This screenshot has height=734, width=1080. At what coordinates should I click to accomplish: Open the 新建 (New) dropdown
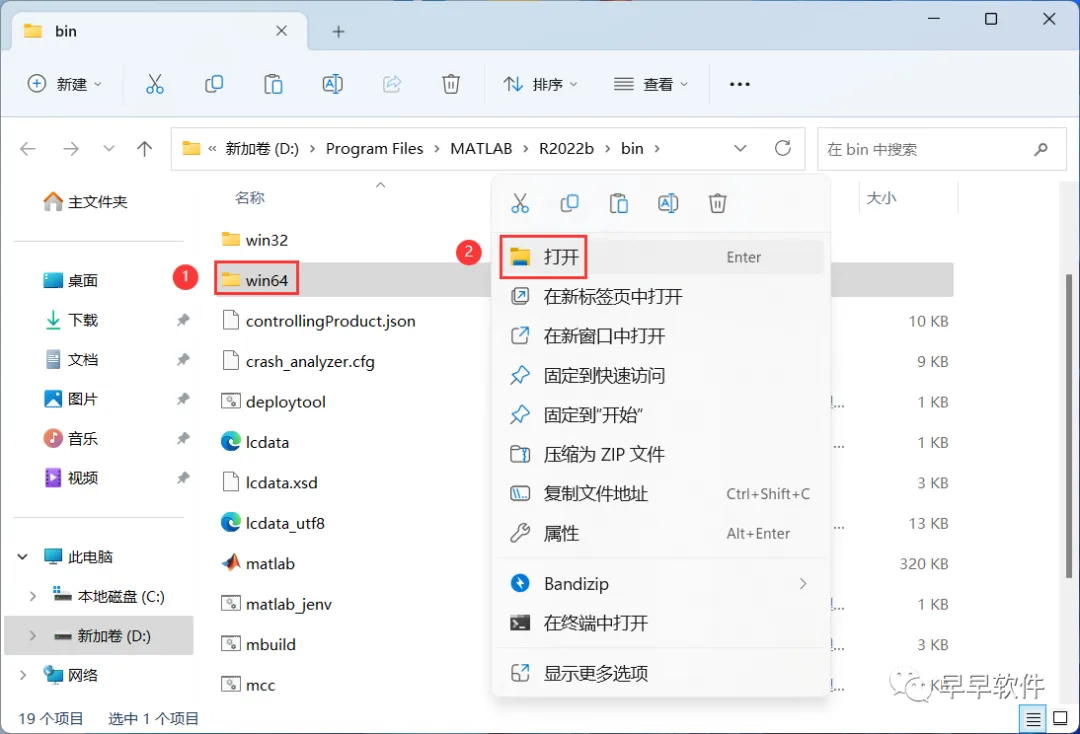[x=65, y=84]
